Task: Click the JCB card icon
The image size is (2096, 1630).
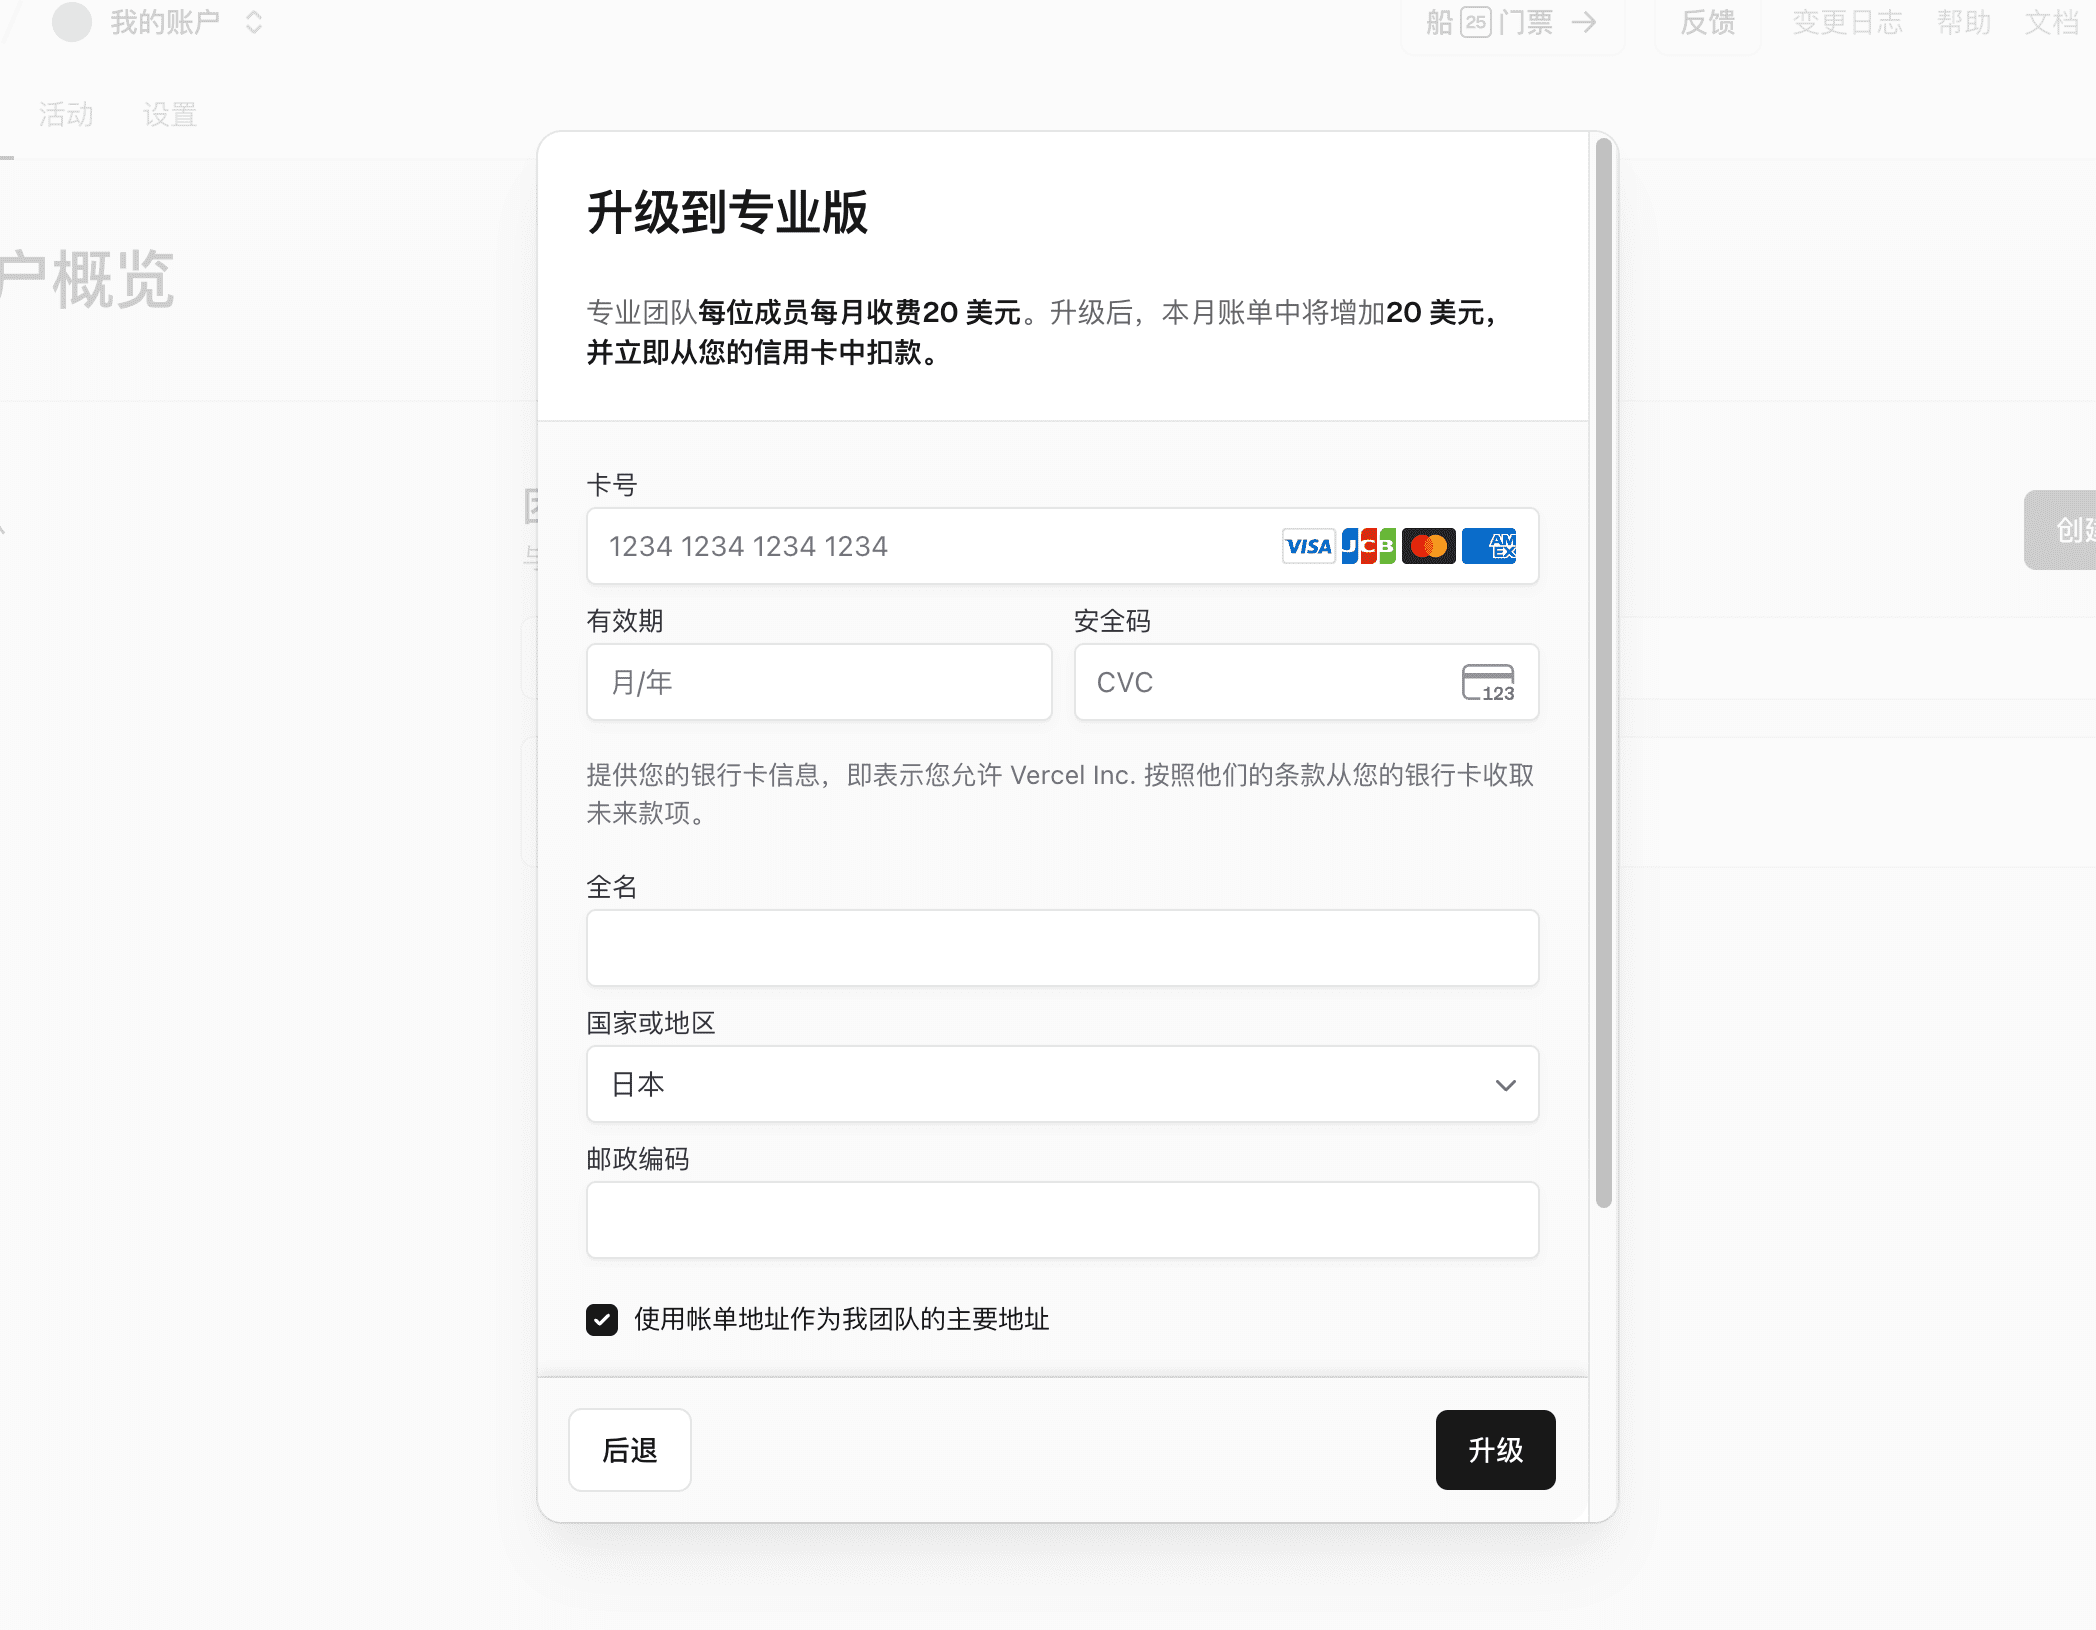Action: 1368,546
